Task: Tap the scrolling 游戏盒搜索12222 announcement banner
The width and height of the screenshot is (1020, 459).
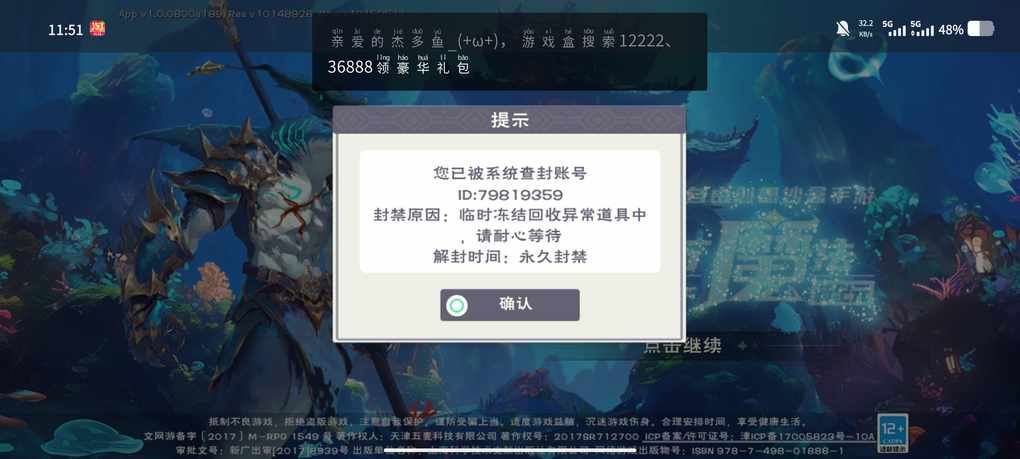Action: click(509, 51)
